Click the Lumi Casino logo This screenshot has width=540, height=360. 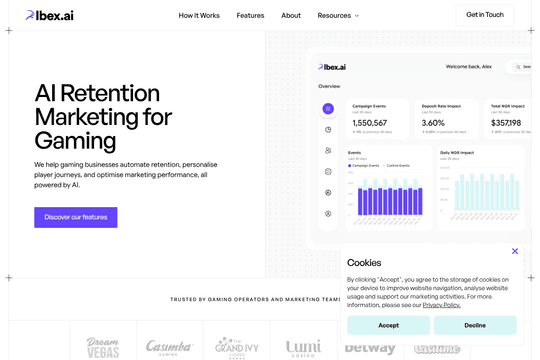point(303,348)
